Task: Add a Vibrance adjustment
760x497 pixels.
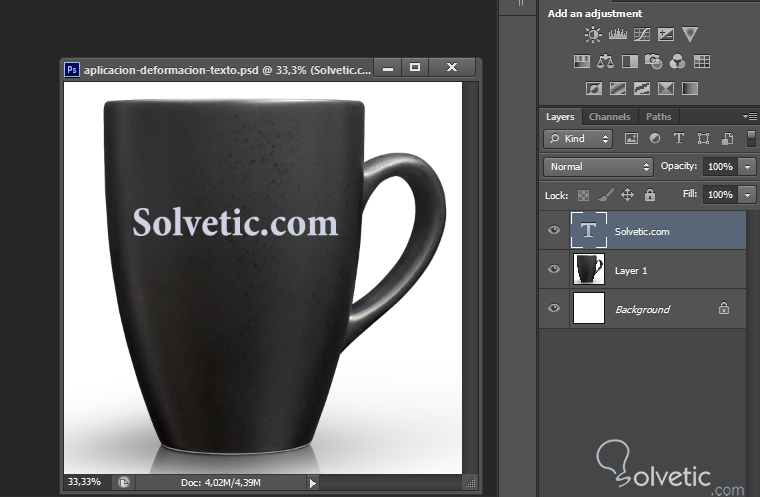Action: pyautogui.click(x=690, y=34)
